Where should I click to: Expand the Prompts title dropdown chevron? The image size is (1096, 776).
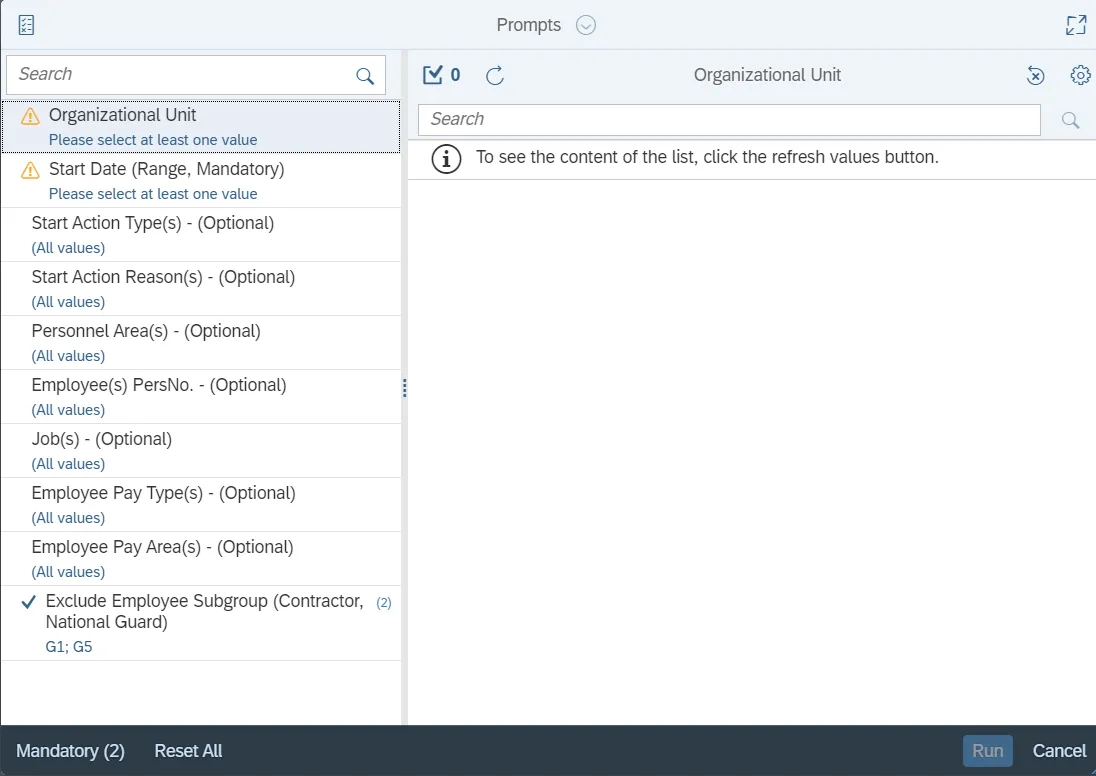586,25
